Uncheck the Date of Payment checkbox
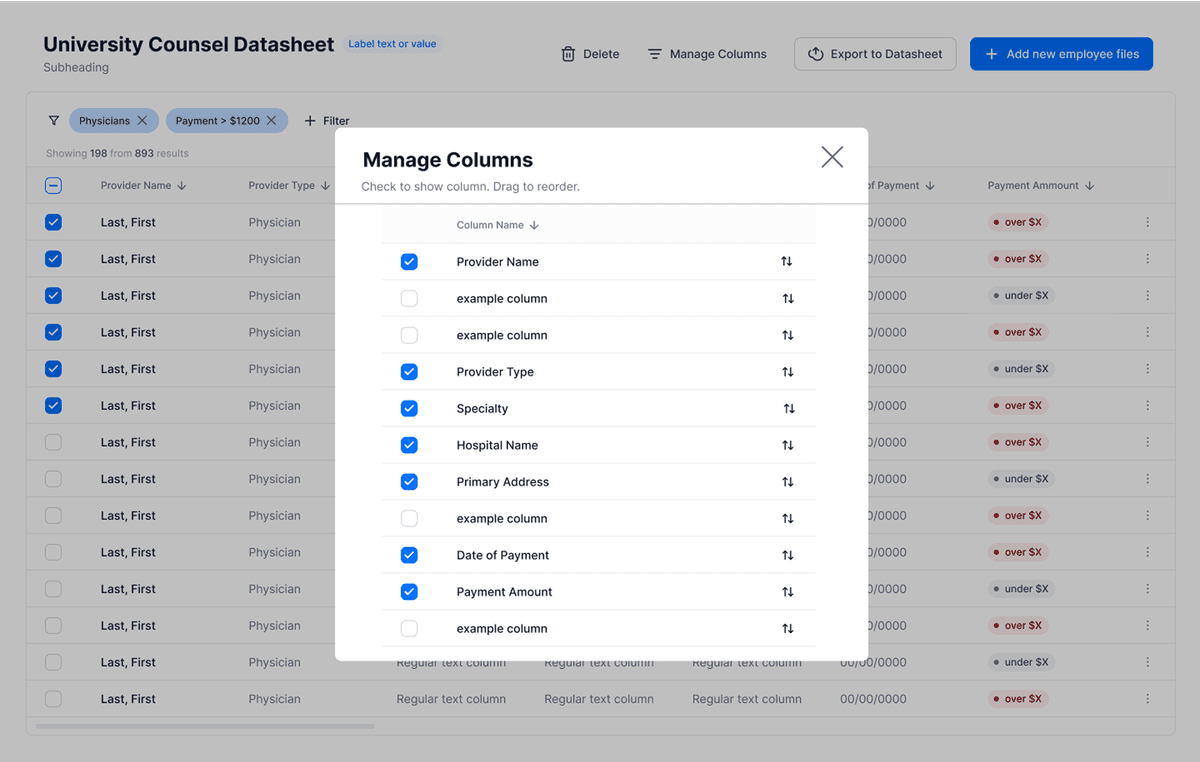Image resolution: width=1200 pixels, height=762 pixels. (x=409, y=555)
